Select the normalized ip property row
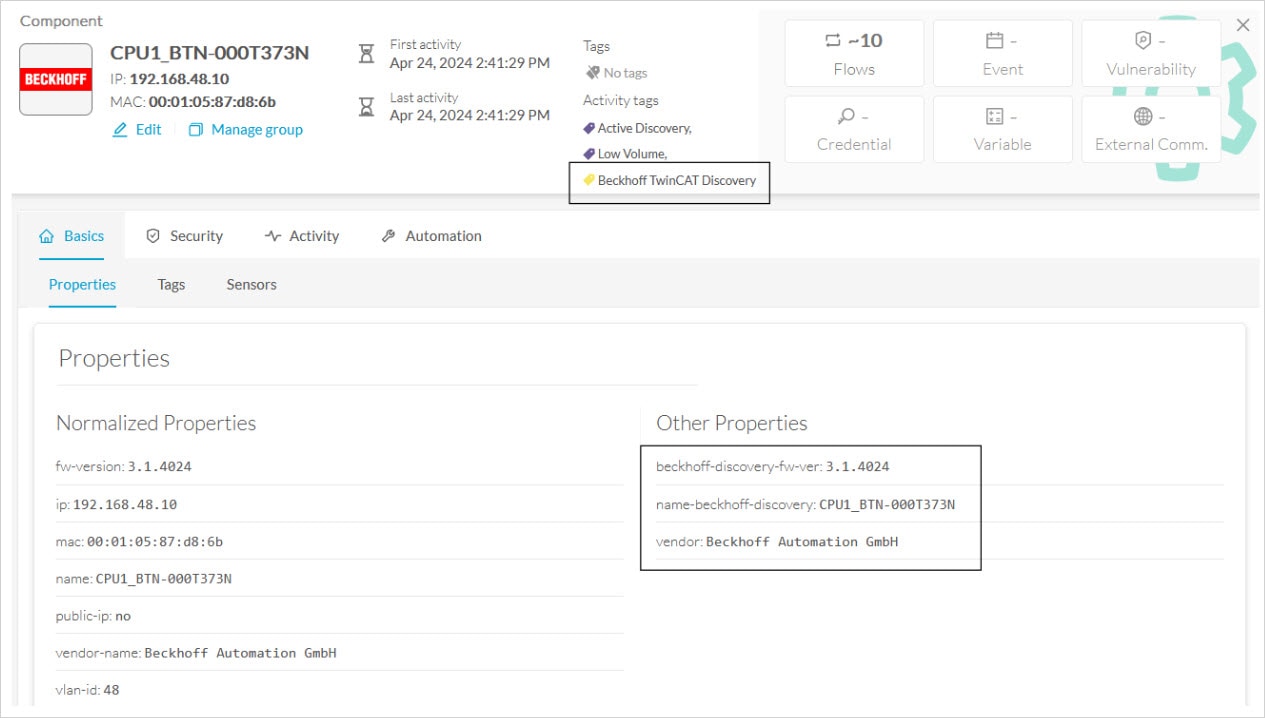Image resolution: width=1265 pixels, height=718 pixels. [339, 504]
